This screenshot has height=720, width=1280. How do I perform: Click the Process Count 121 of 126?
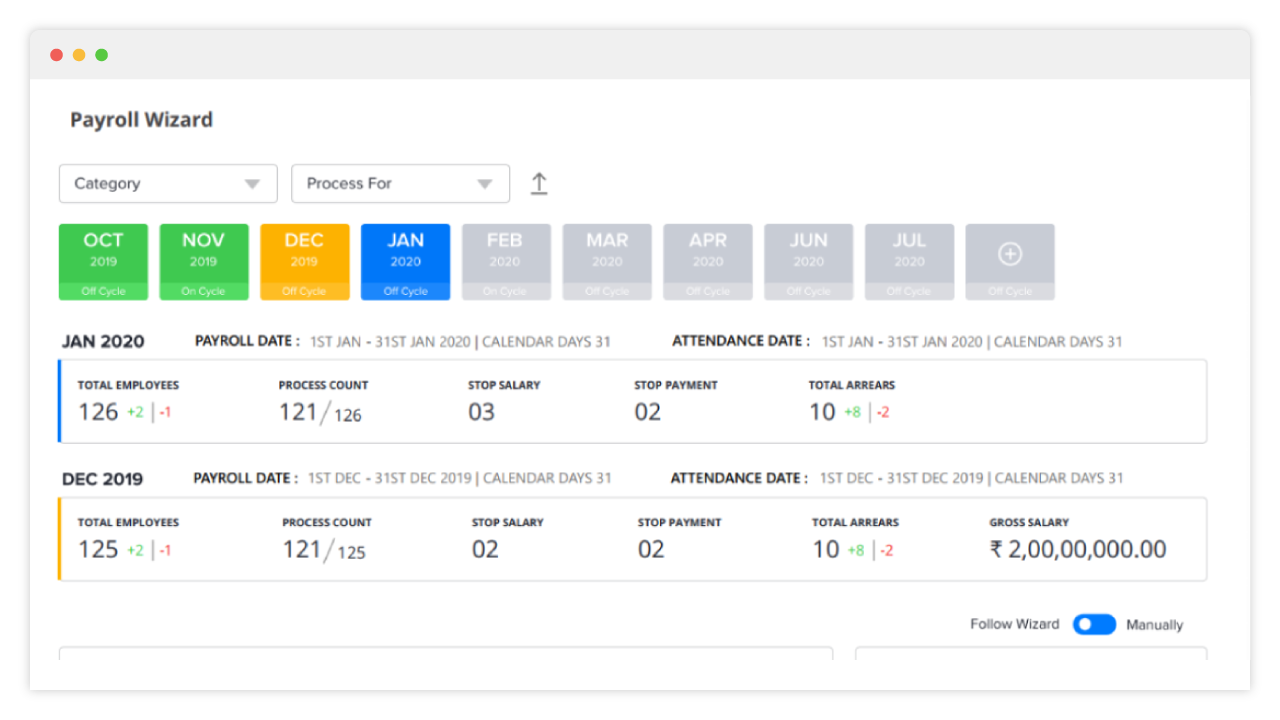319,410
